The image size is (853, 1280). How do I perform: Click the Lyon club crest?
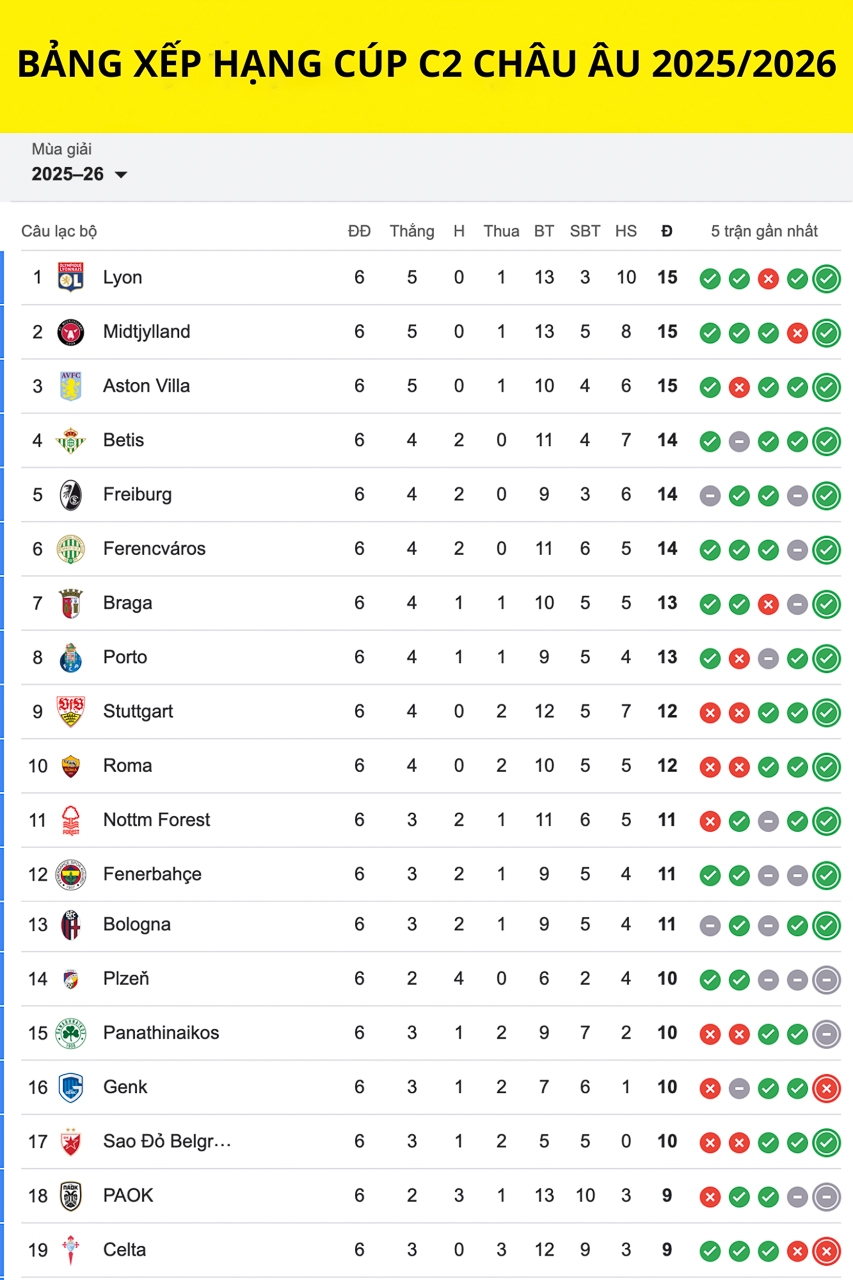[70, 277]
